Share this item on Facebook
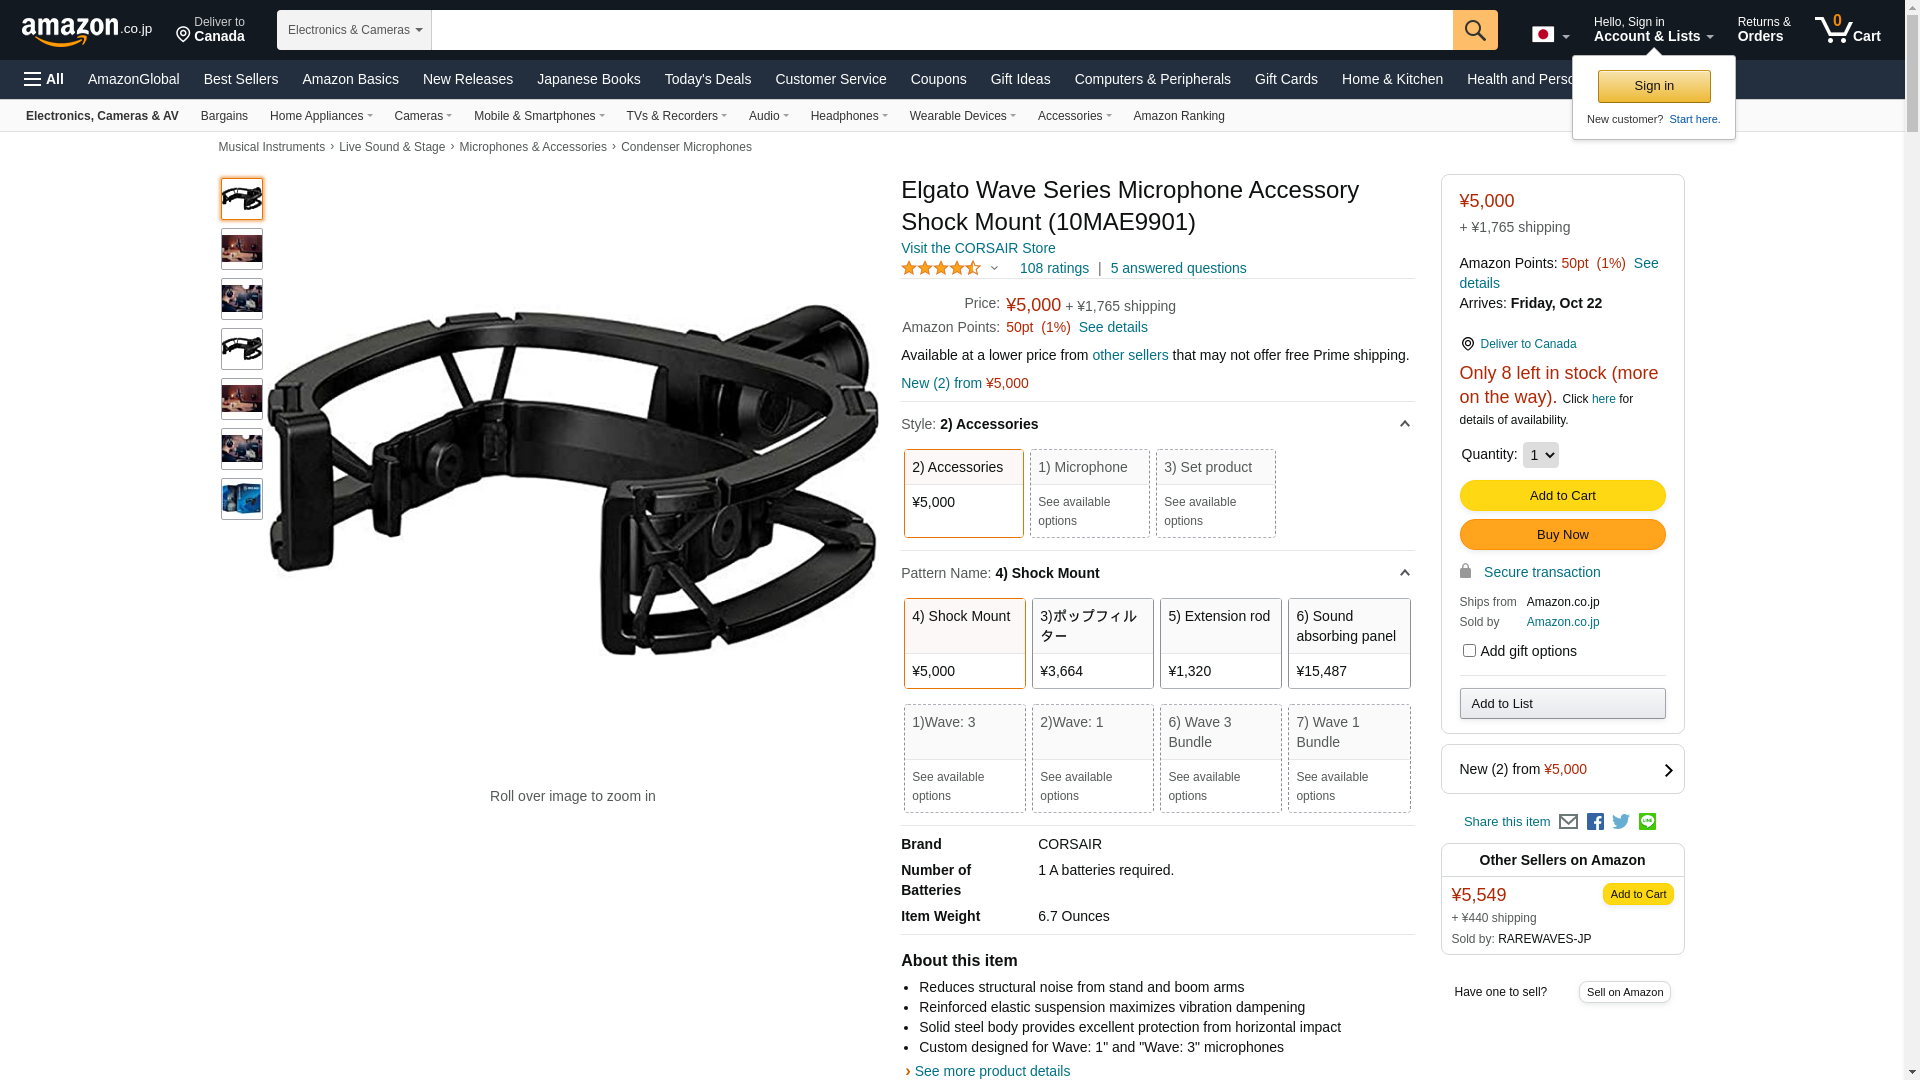The height and width of the screenshot is (1080, 1920). (x=1595, y=822)
